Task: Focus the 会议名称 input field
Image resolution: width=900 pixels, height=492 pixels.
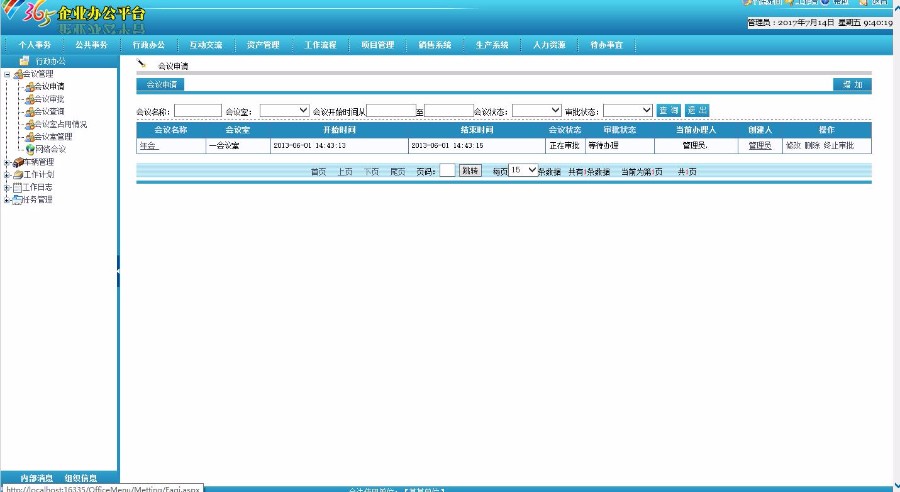Action: point(198,110)
